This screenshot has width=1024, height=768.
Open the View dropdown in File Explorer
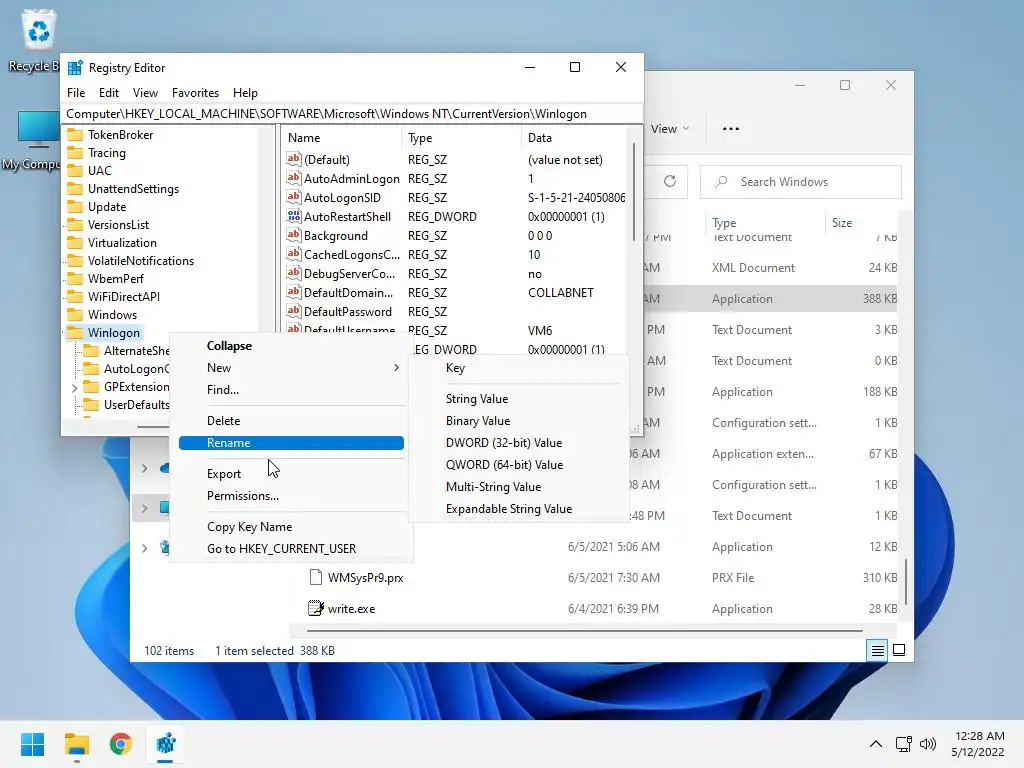coord(670,129)
